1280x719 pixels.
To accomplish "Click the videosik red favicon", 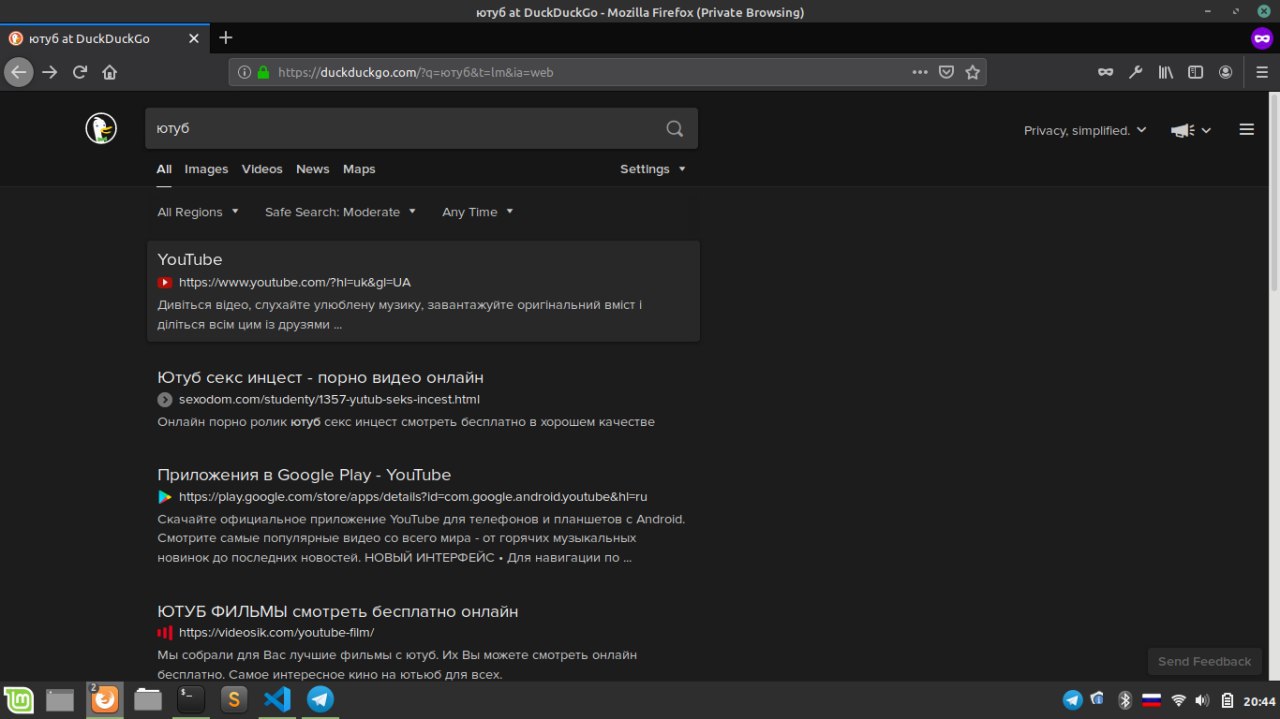I will click(x=165, y=633).
